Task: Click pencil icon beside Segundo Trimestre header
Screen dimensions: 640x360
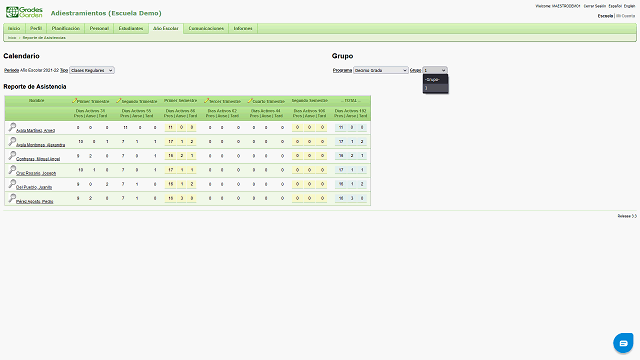Action: click(118, 100)
